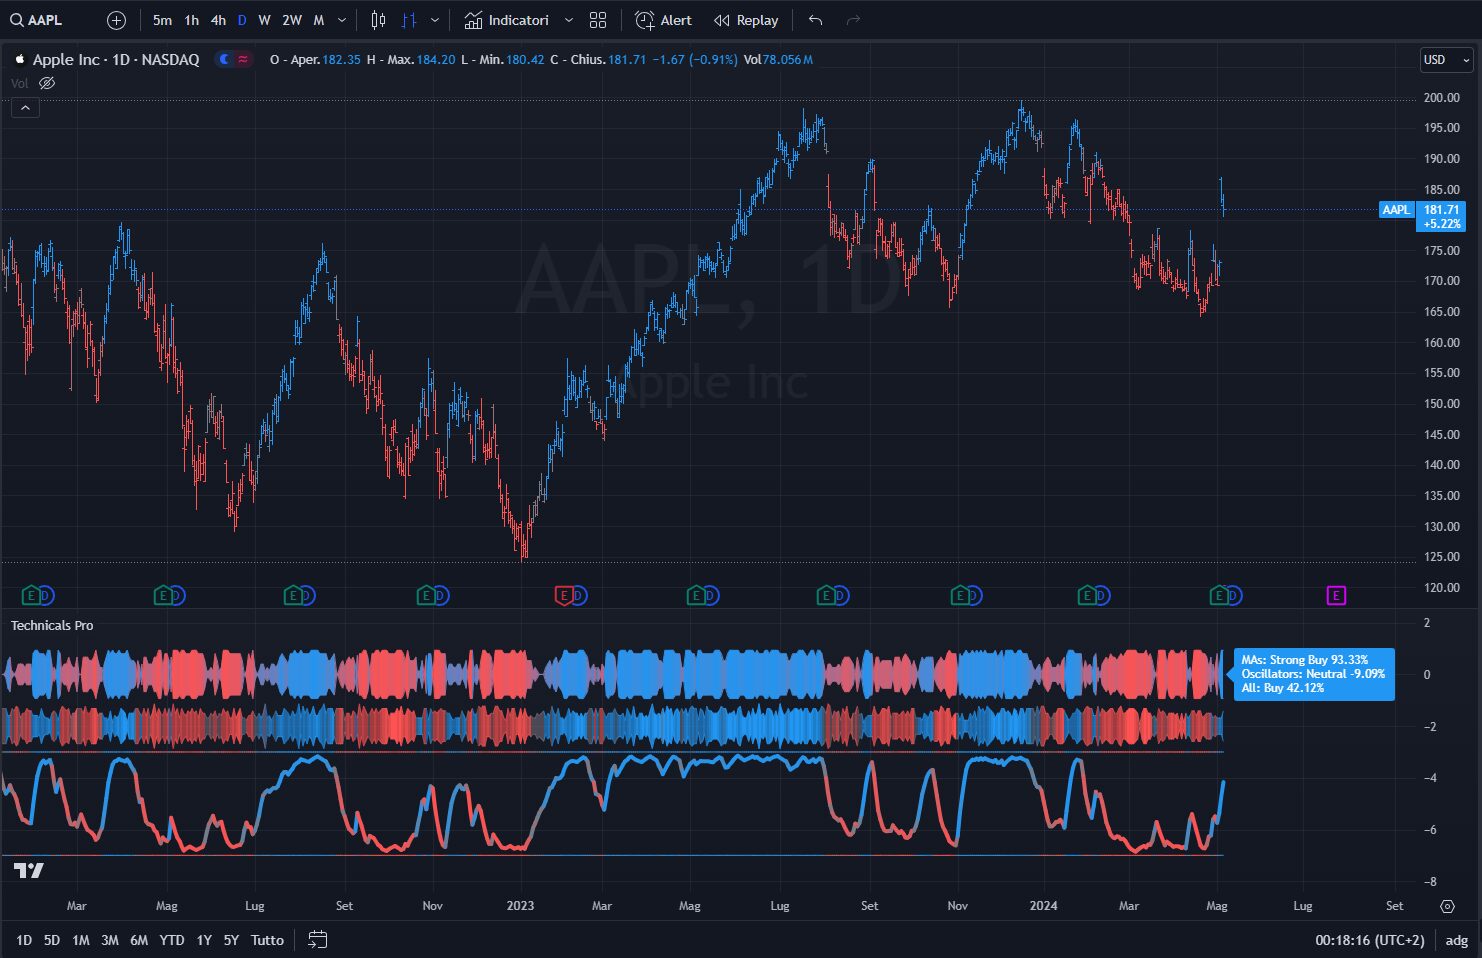Screen dimensions: 1482x958
Task: Select the D daily interval
Action: 242,20
